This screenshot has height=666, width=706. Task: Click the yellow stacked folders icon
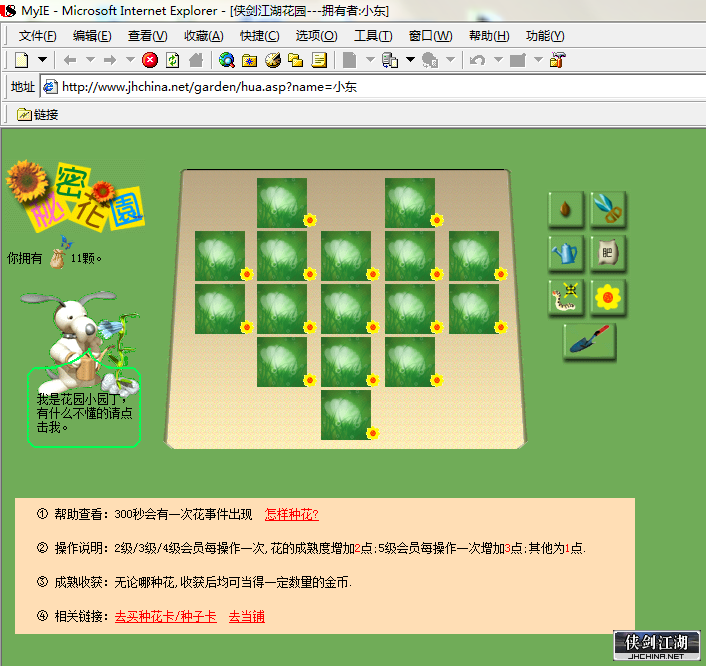[x=295, y=60]
